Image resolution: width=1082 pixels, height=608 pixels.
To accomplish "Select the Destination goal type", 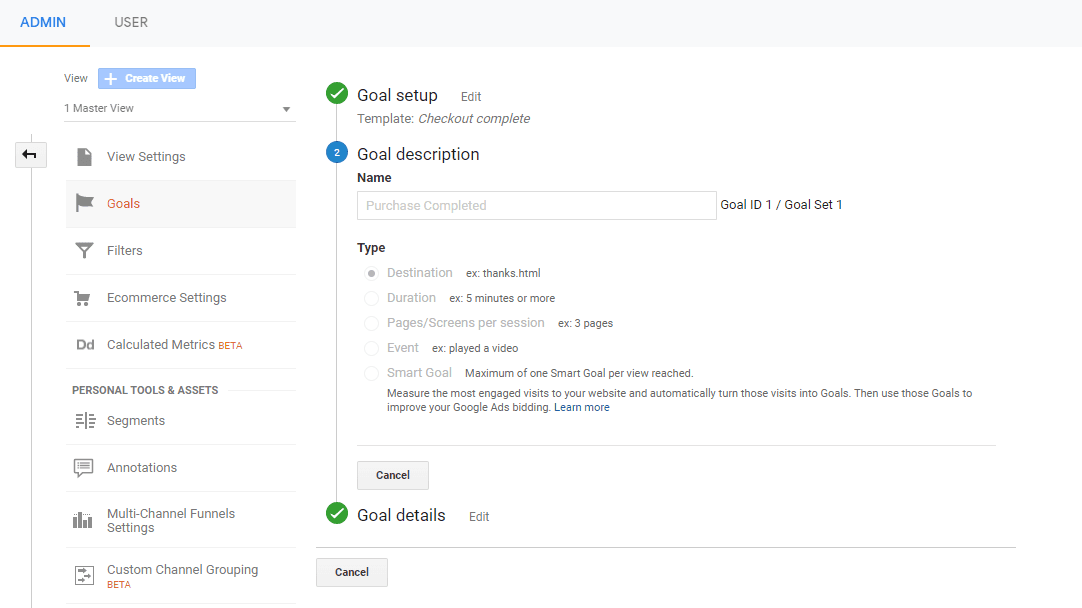I will point(370,272).
